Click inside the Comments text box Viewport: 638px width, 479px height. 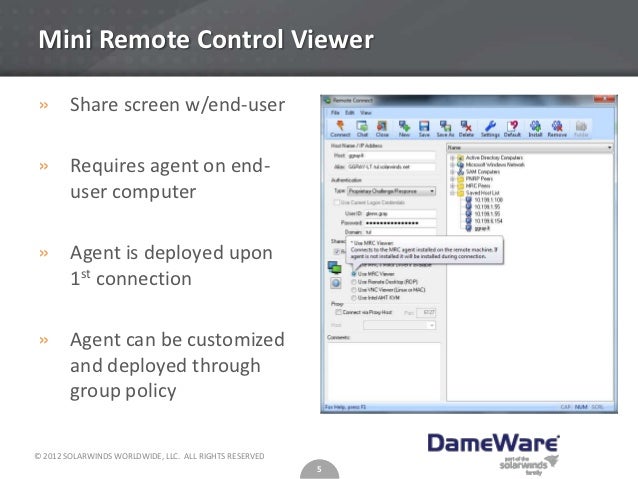click(x=384, y=372)
